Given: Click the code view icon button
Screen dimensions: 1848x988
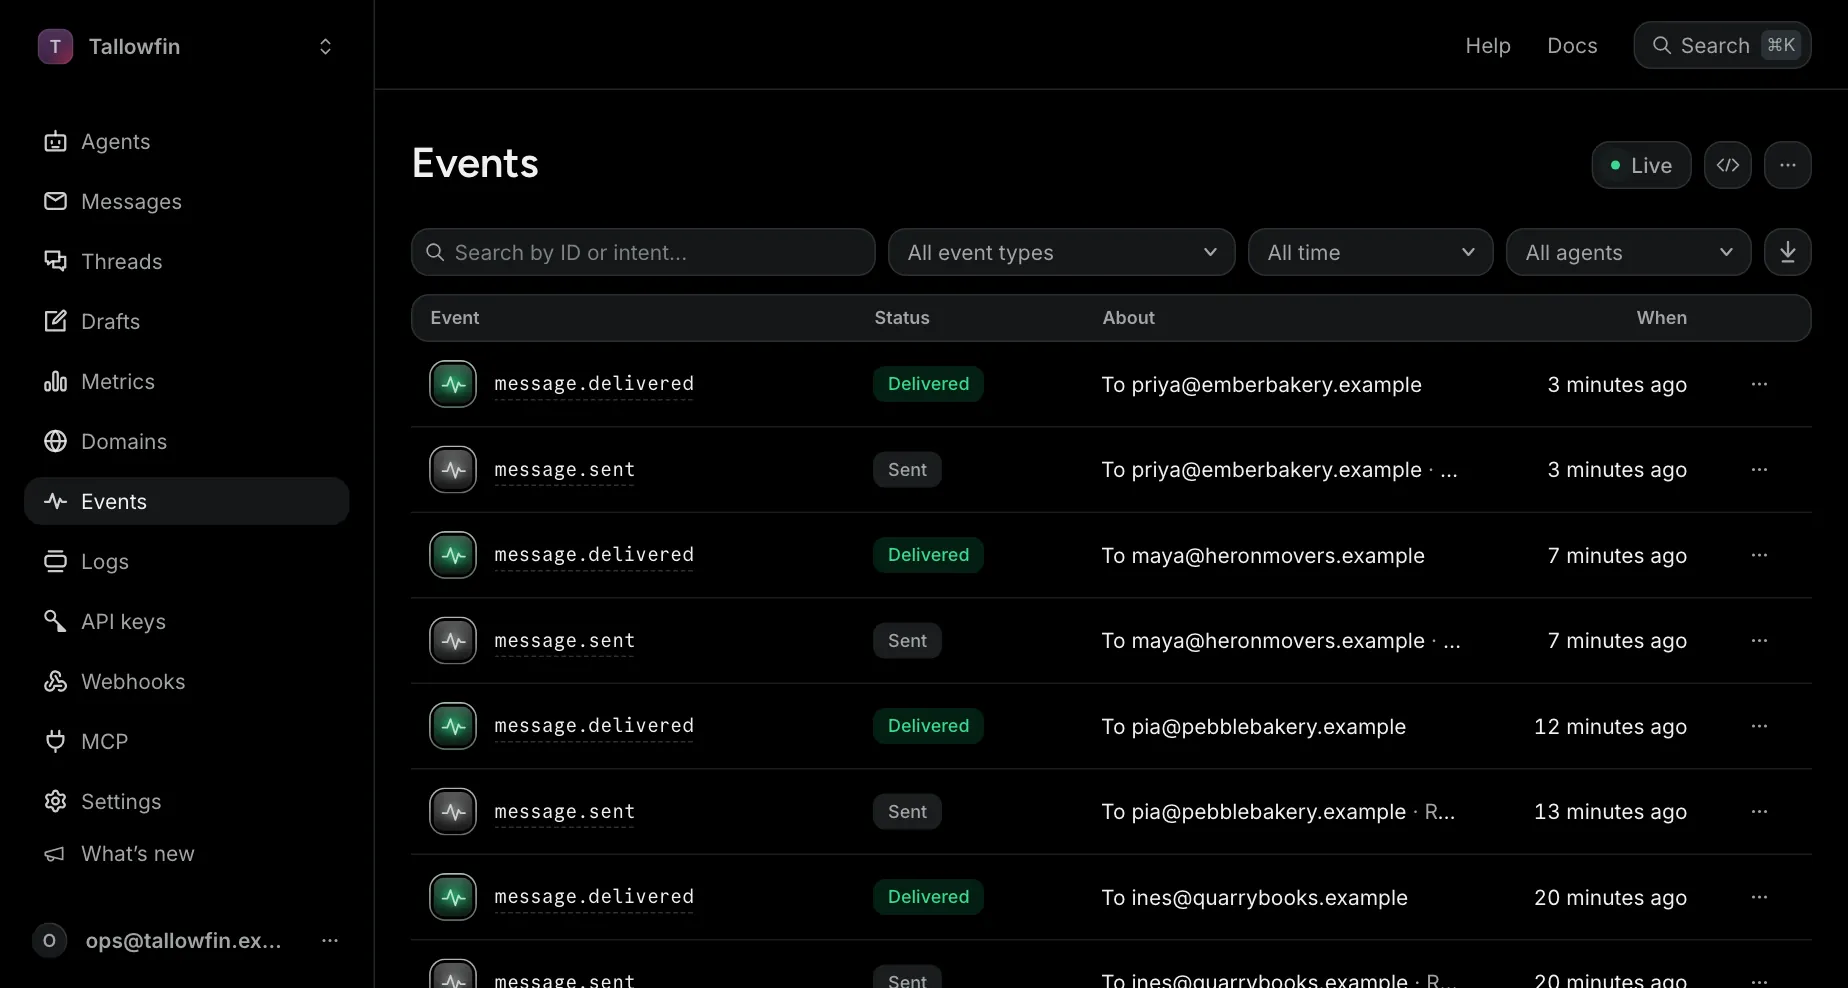Looking at the screenshot, I should point(1728,166).
